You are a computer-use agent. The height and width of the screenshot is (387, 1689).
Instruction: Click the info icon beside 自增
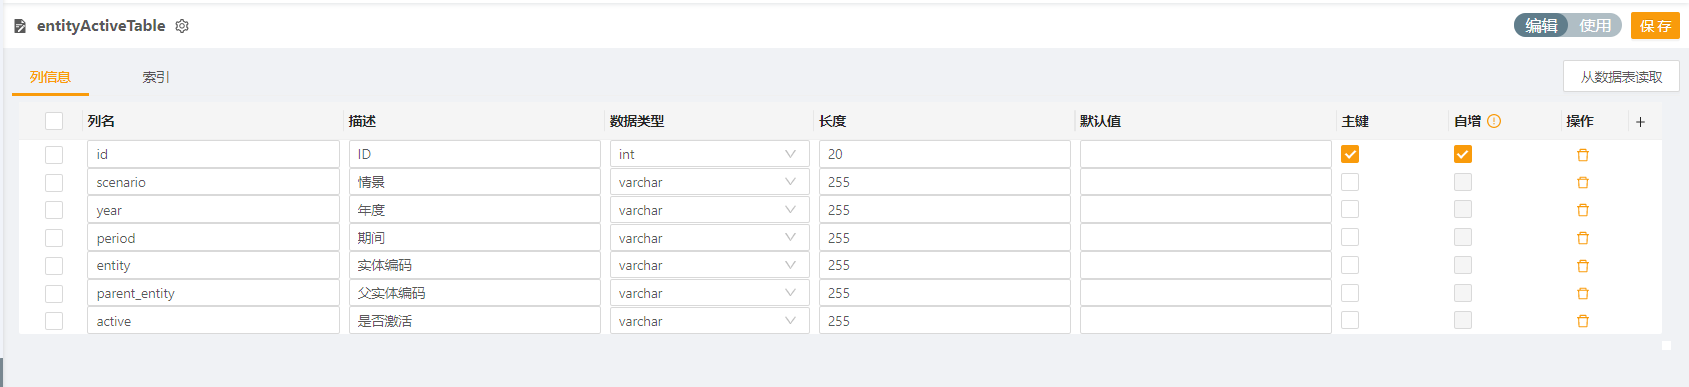click(1494, 121)
